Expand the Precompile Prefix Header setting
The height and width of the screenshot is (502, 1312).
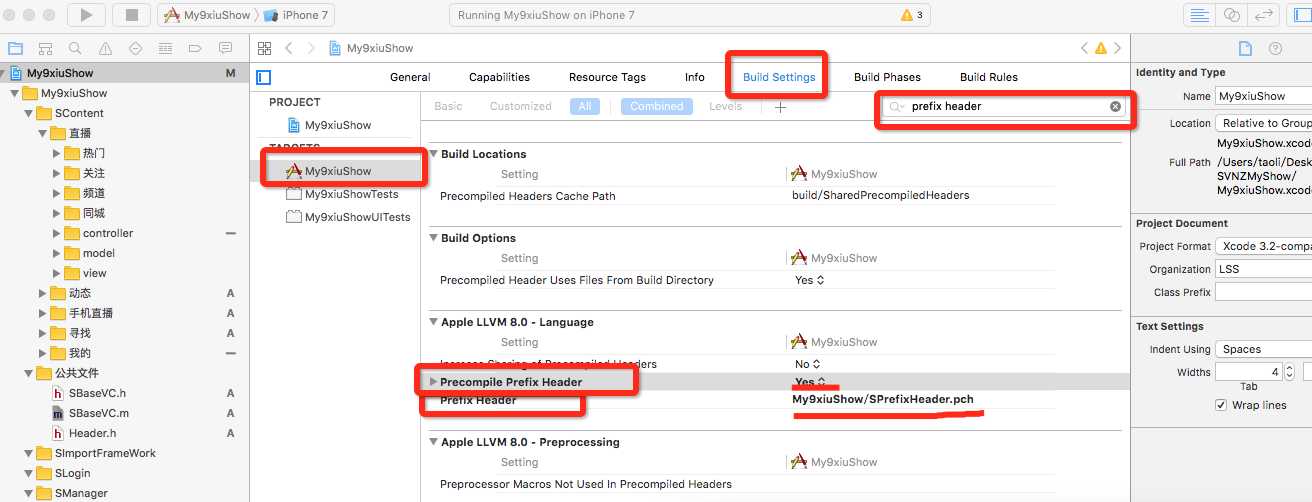click(x=433, y=382)
